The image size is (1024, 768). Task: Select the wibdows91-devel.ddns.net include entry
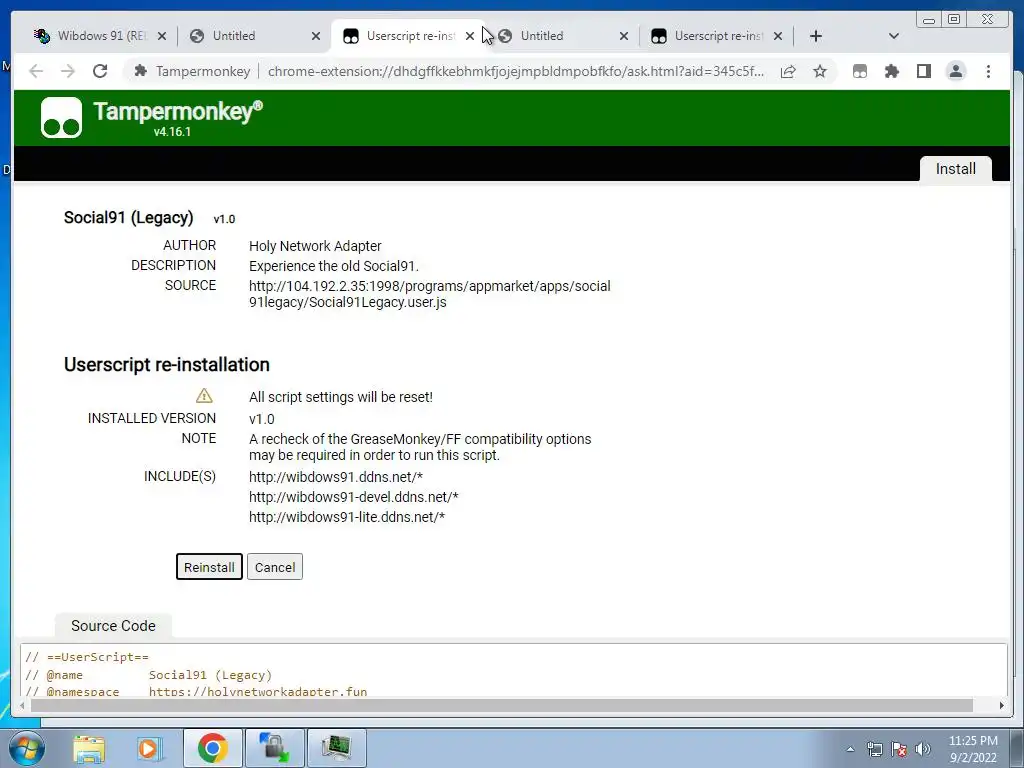pyautogui.click(x=353, y=497)
